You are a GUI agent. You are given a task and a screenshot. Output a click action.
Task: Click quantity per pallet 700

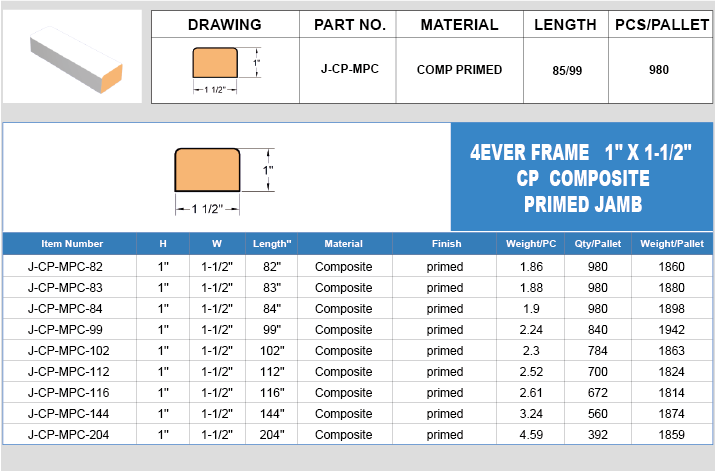click(x=597, y=372)
